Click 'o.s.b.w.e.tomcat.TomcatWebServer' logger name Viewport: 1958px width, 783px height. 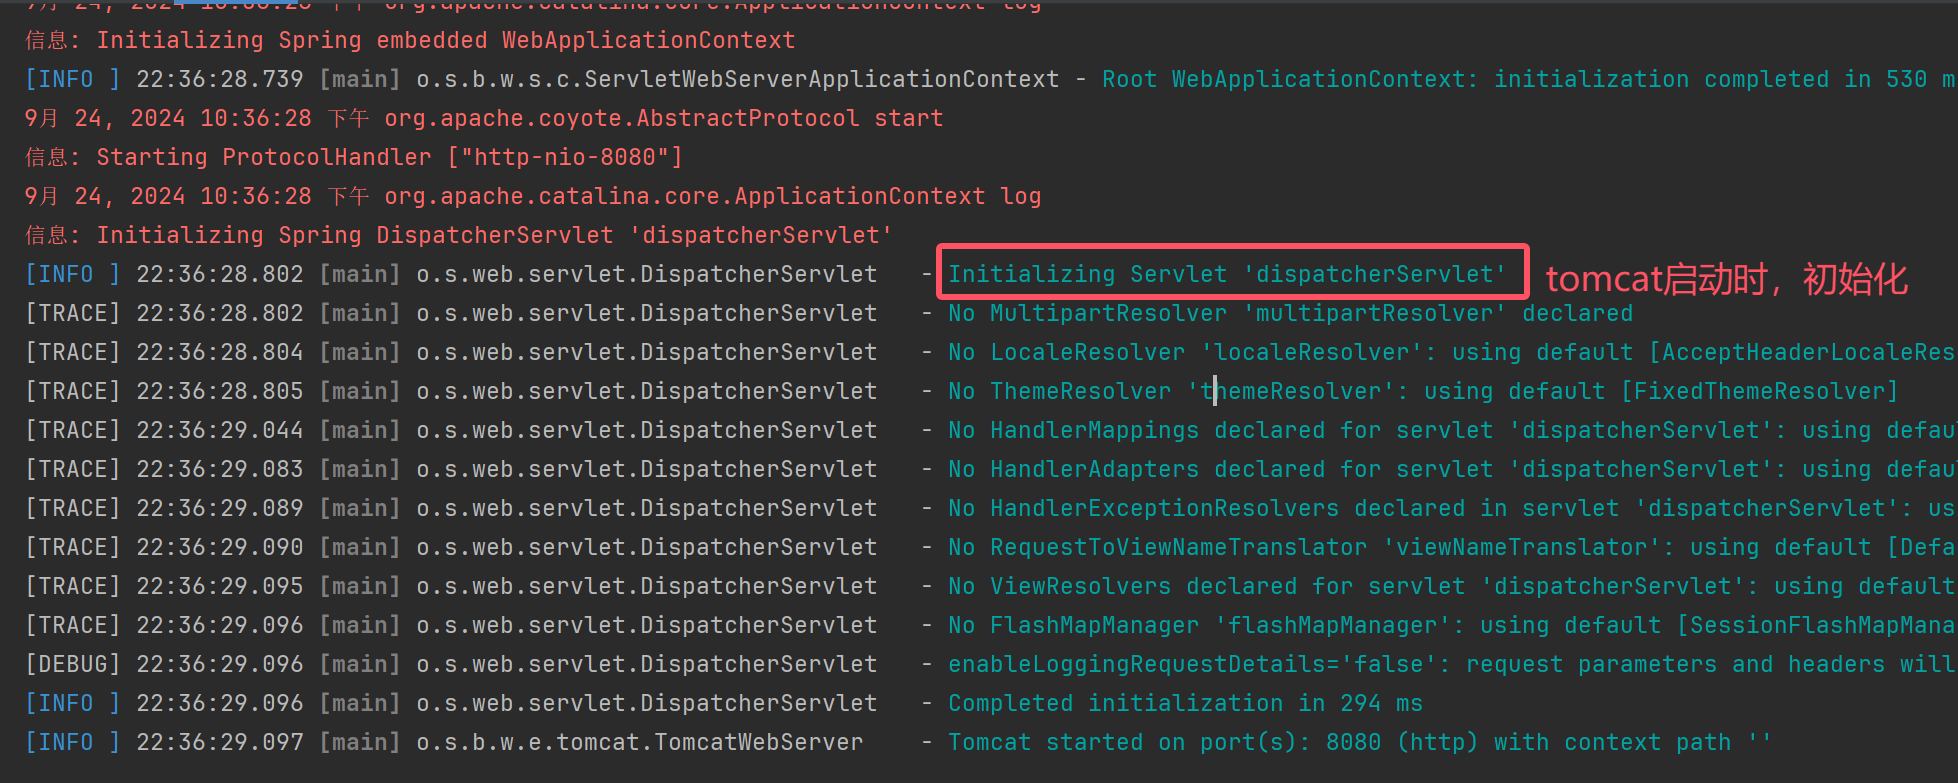(x=639, y=742)
